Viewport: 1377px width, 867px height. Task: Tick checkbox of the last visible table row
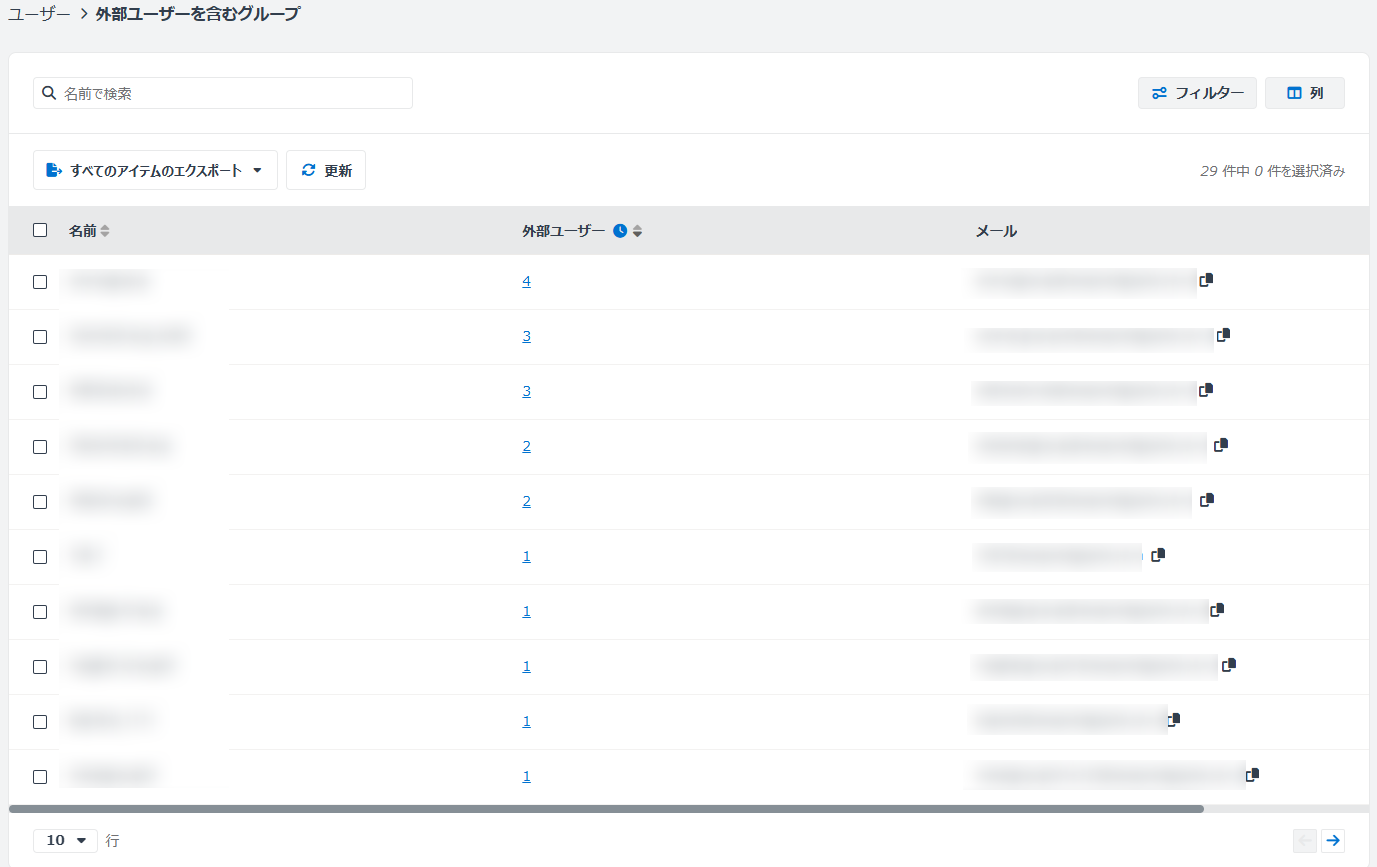coord(40,777)
